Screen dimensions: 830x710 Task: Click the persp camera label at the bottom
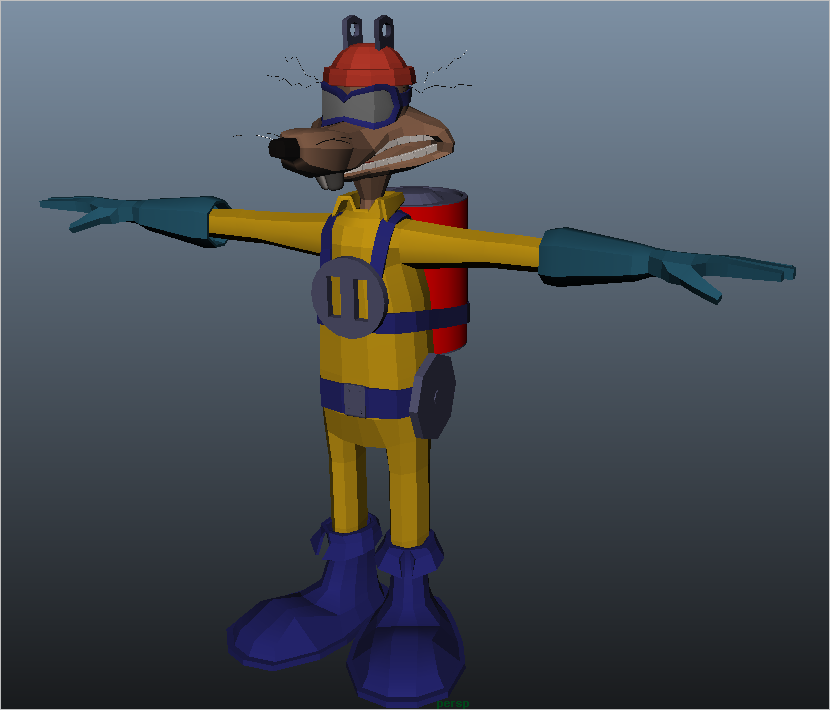(452, 703)
